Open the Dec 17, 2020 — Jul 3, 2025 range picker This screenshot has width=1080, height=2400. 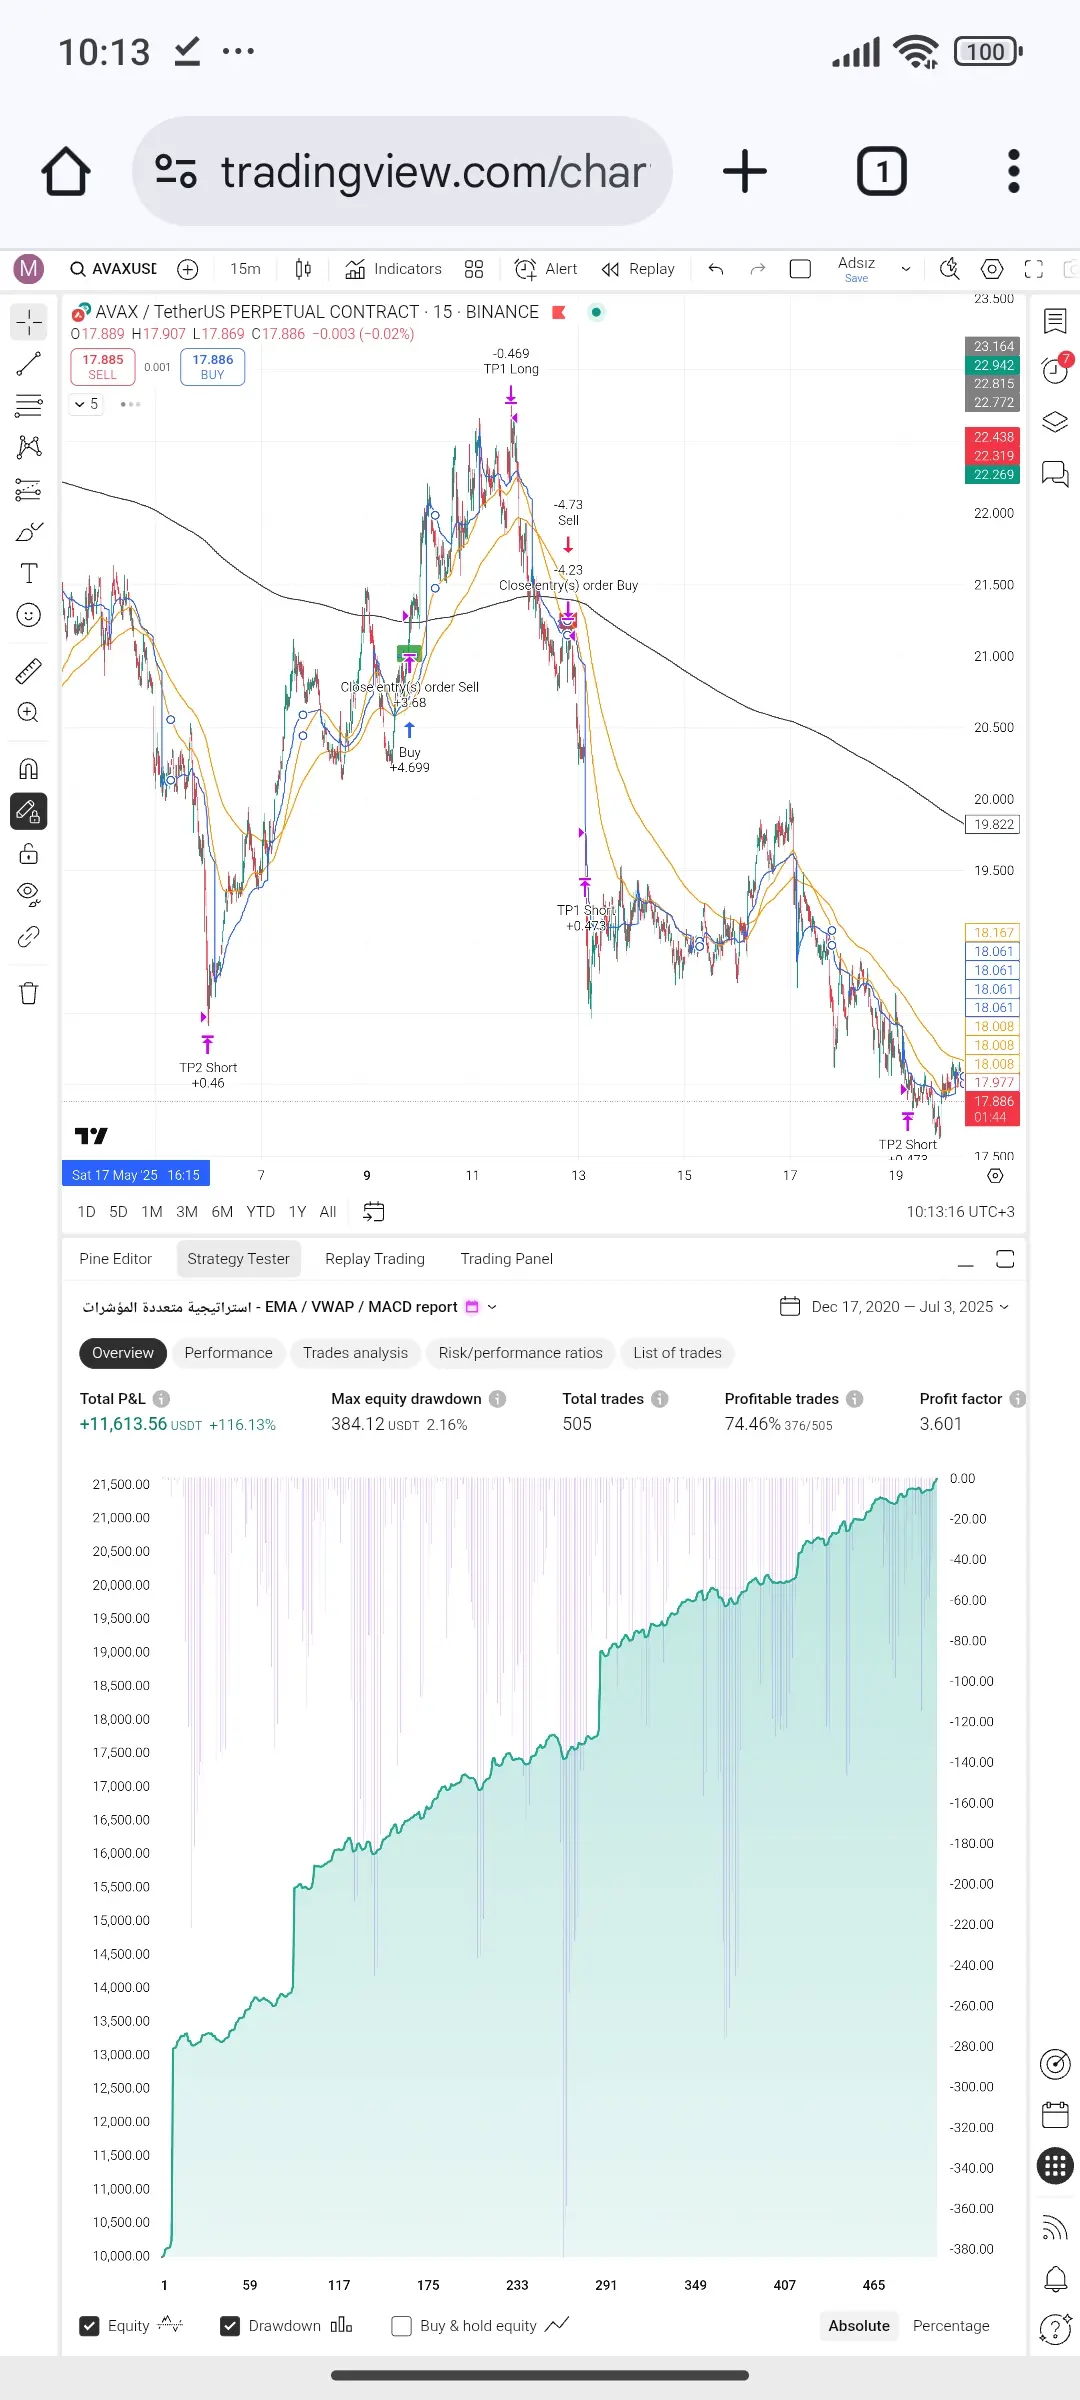[895, 1307]
